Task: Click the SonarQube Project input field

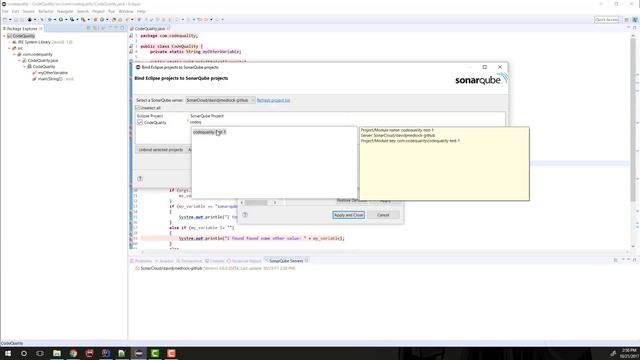Action: pos(346,122)
